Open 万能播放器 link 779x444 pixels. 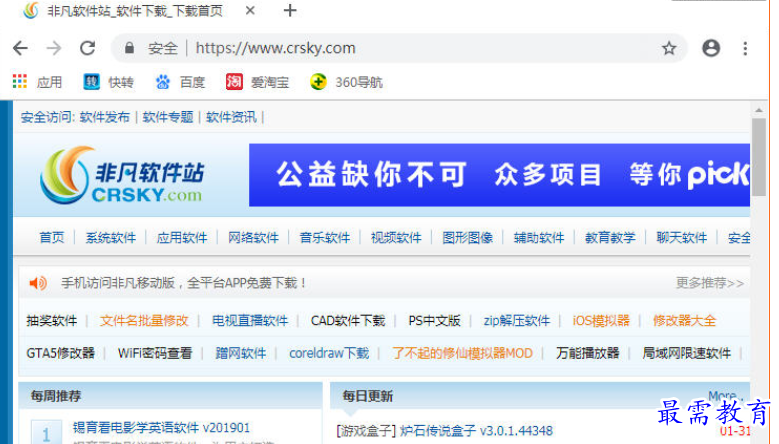tap(588, 353)
